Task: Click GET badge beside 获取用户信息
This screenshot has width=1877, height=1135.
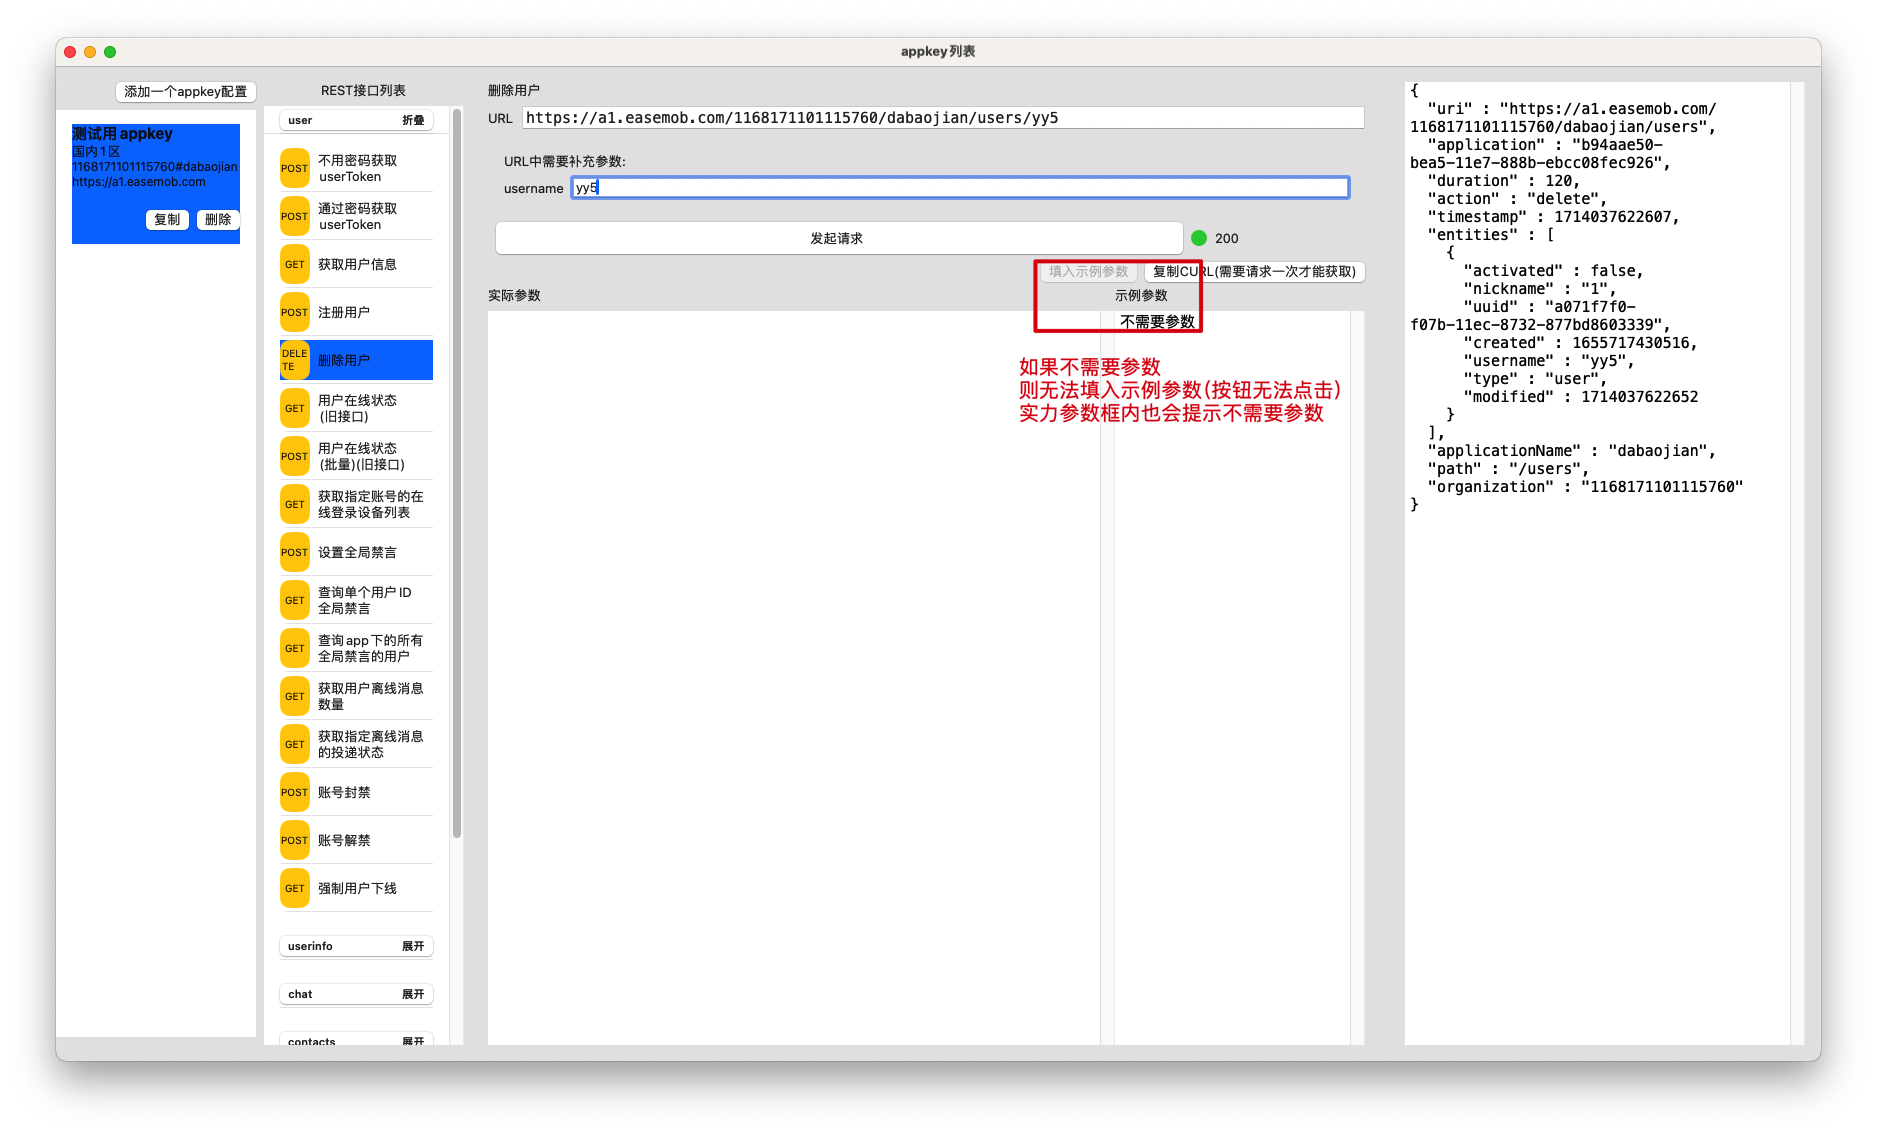Action: (x=294, y=264)
